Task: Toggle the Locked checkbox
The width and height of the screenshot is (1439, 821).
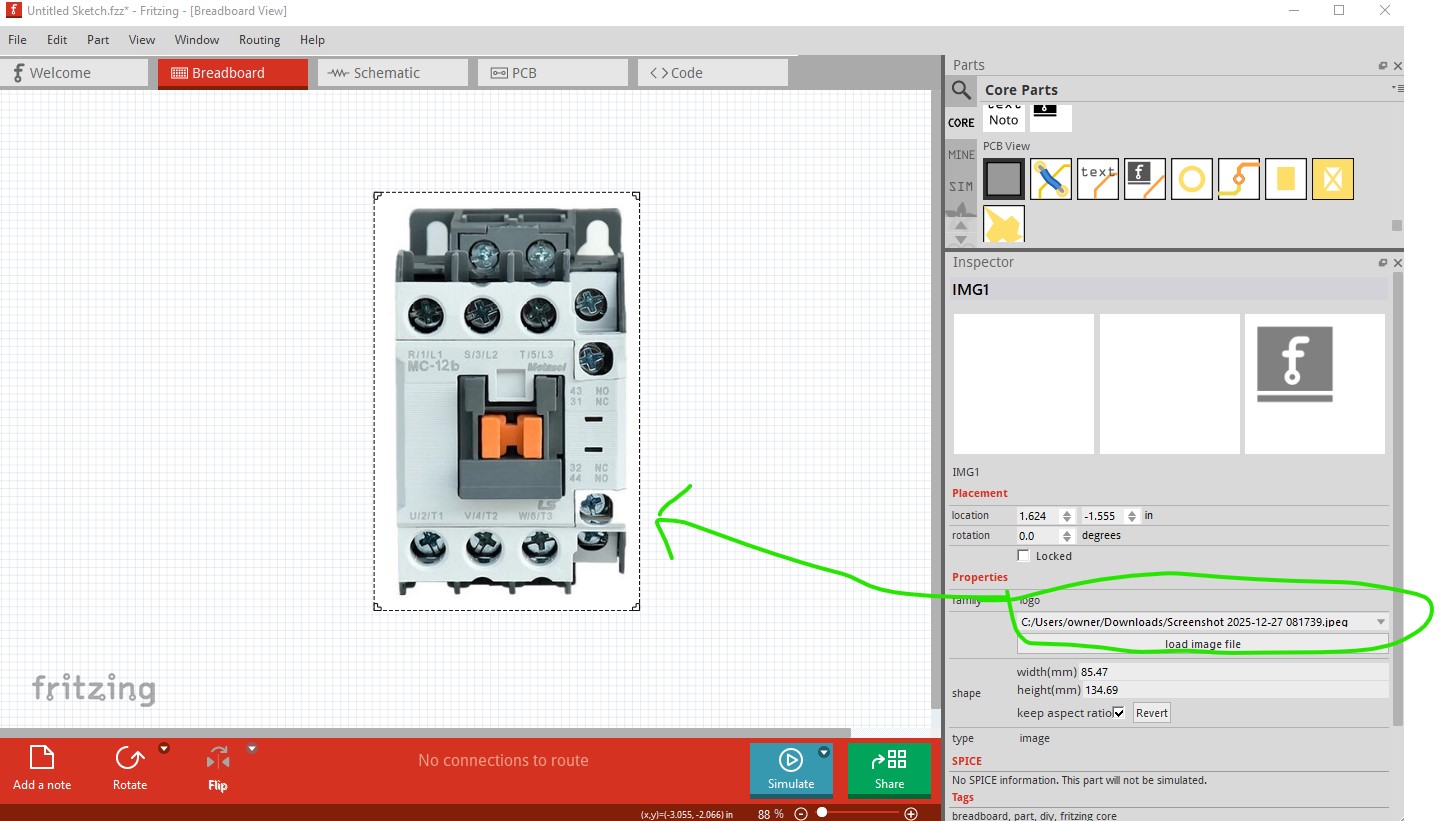Action: 1023,556
